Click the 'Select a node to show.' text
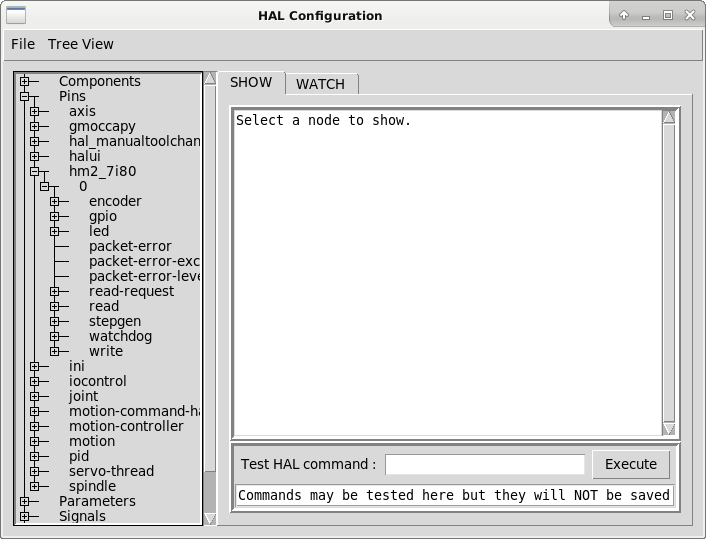706x539 pixels. coord(323,121)
